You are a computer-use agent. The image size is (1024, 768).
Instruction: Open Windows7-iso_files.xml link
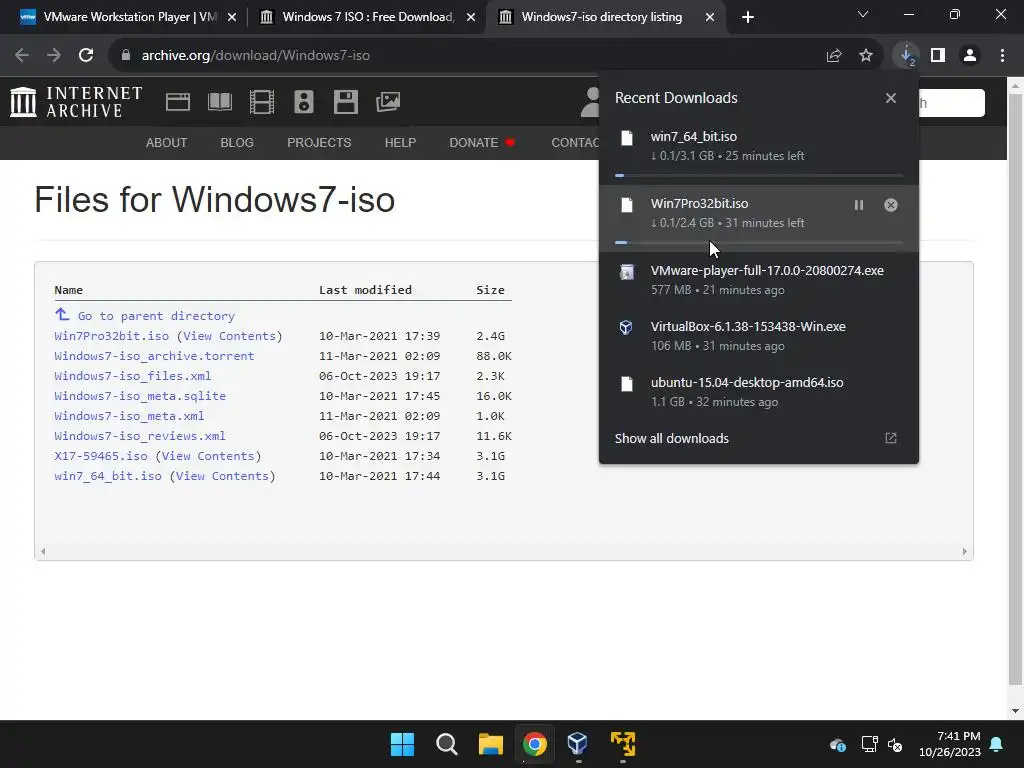(x=133, y=376)
